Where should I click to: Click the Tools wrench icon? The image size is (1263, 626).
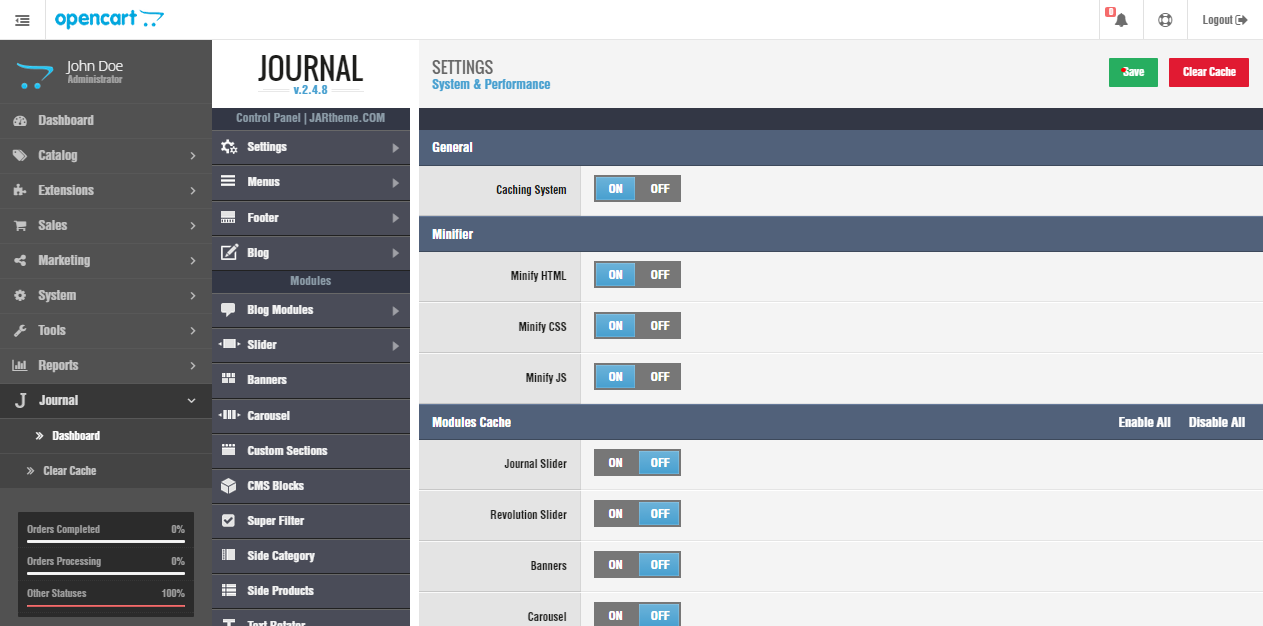click(x=20, y=330)
